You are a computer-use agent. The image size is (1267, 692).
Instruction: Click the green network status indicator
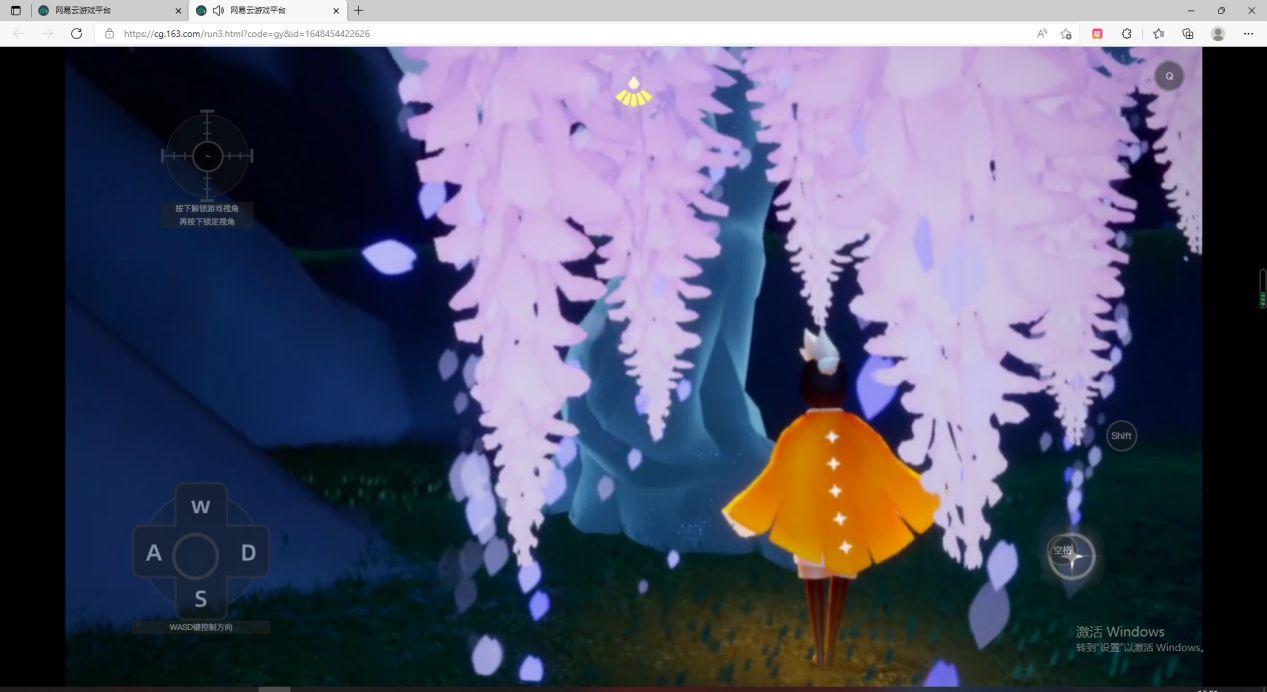1262,290
